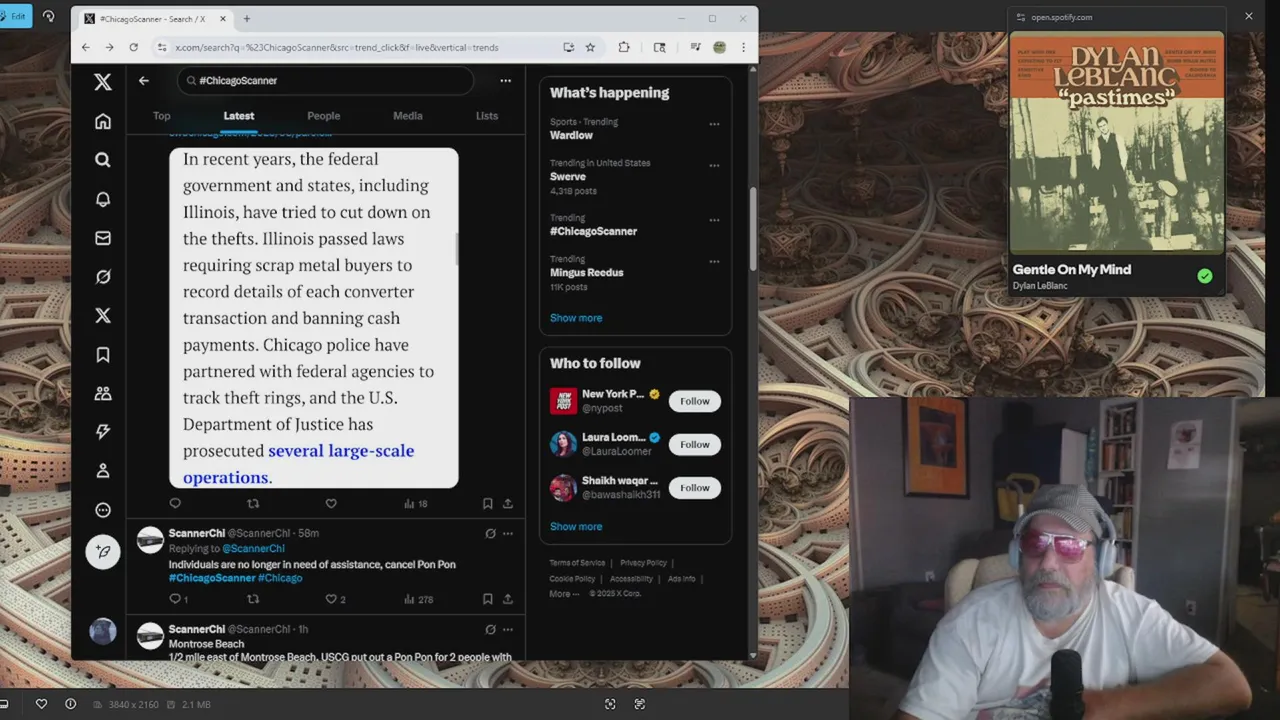
Task: Open Grok icon in X sidebar
Action: click(103, 277)
